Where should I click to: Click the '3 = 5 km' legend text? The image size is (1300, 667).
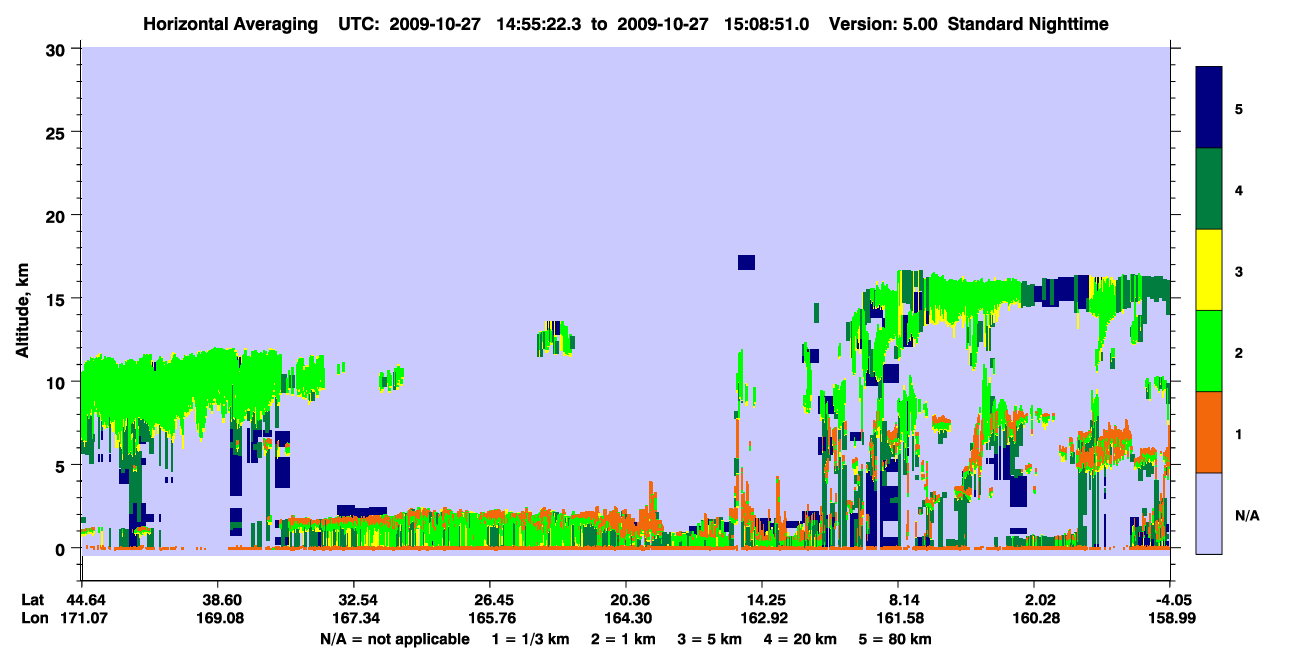pyautogui.click(x=711, y=639)
